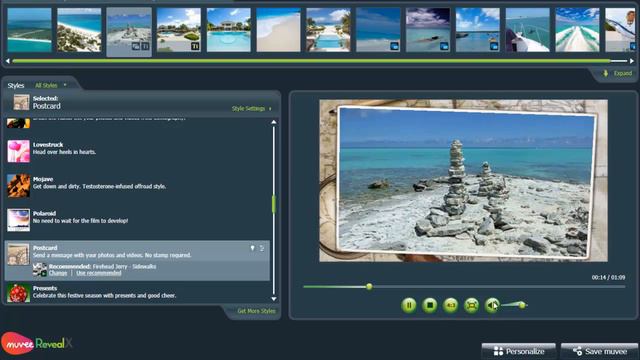Click the picture icon on the stacked stones thumbnail

click(x=136, y=47)
